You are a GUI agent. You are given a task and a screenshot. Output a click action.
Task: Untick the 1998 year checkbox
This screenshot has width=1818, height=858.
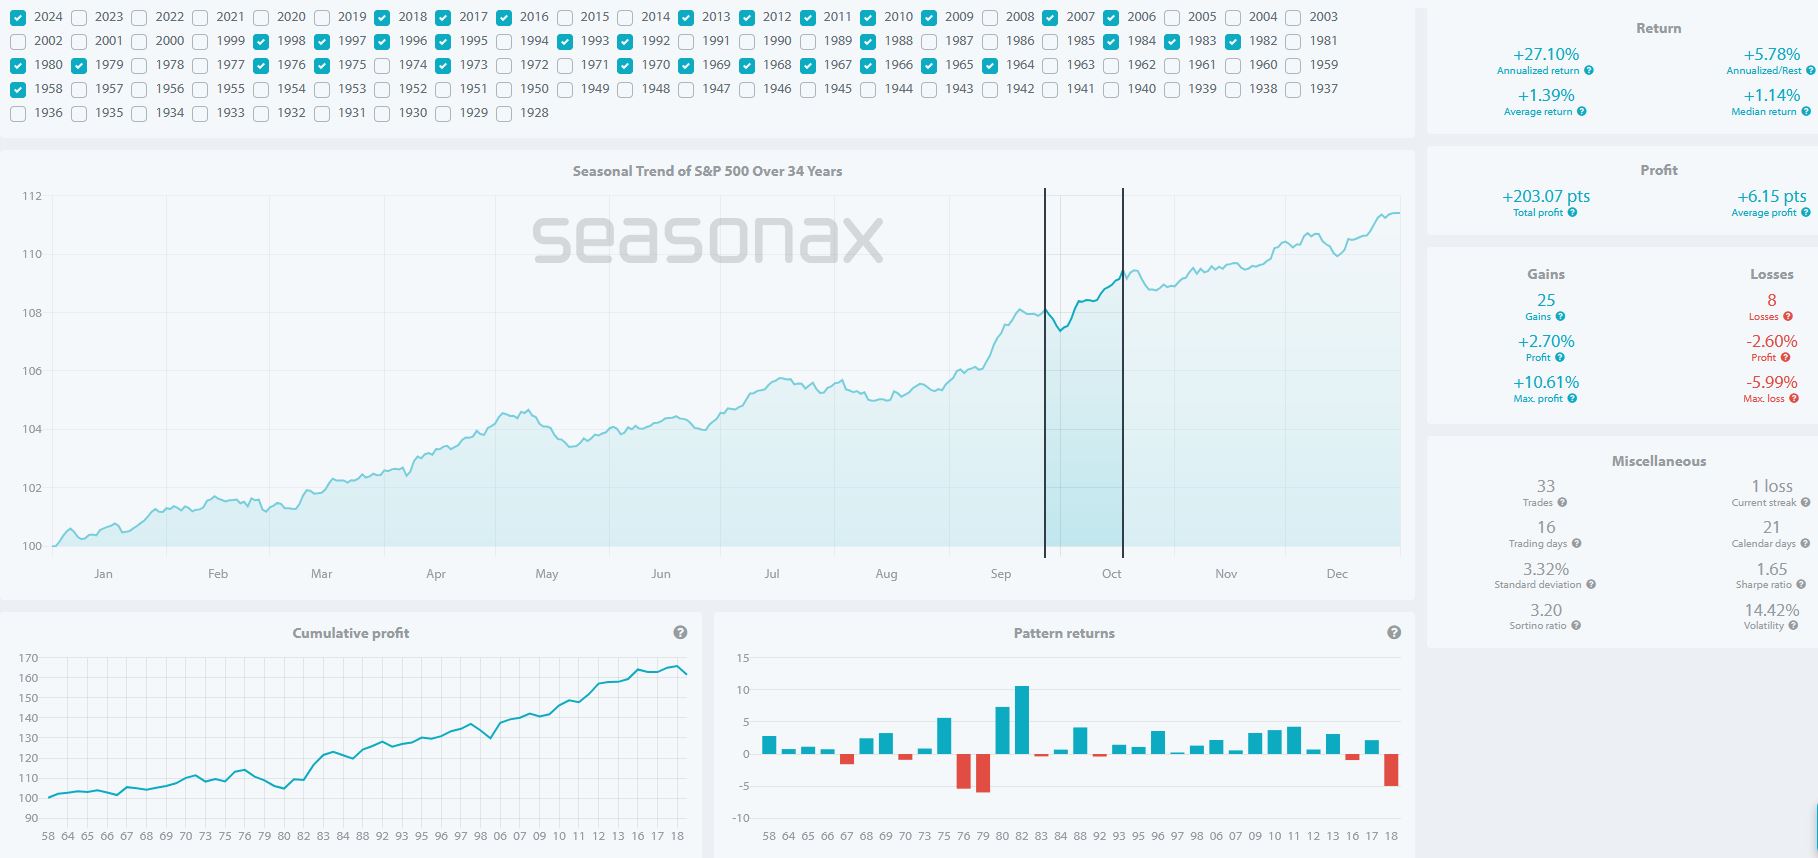tap(261, 41)
